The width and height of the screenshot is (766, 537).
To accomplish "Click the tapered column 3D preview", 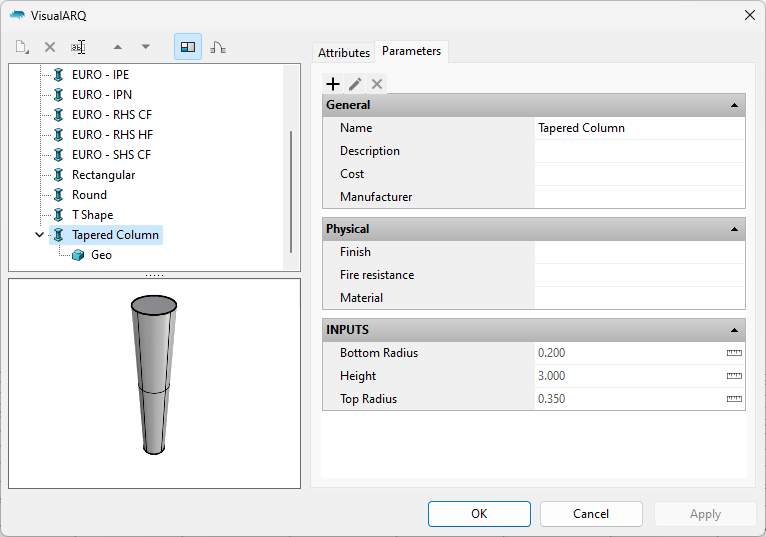I will tap(154, 375).
